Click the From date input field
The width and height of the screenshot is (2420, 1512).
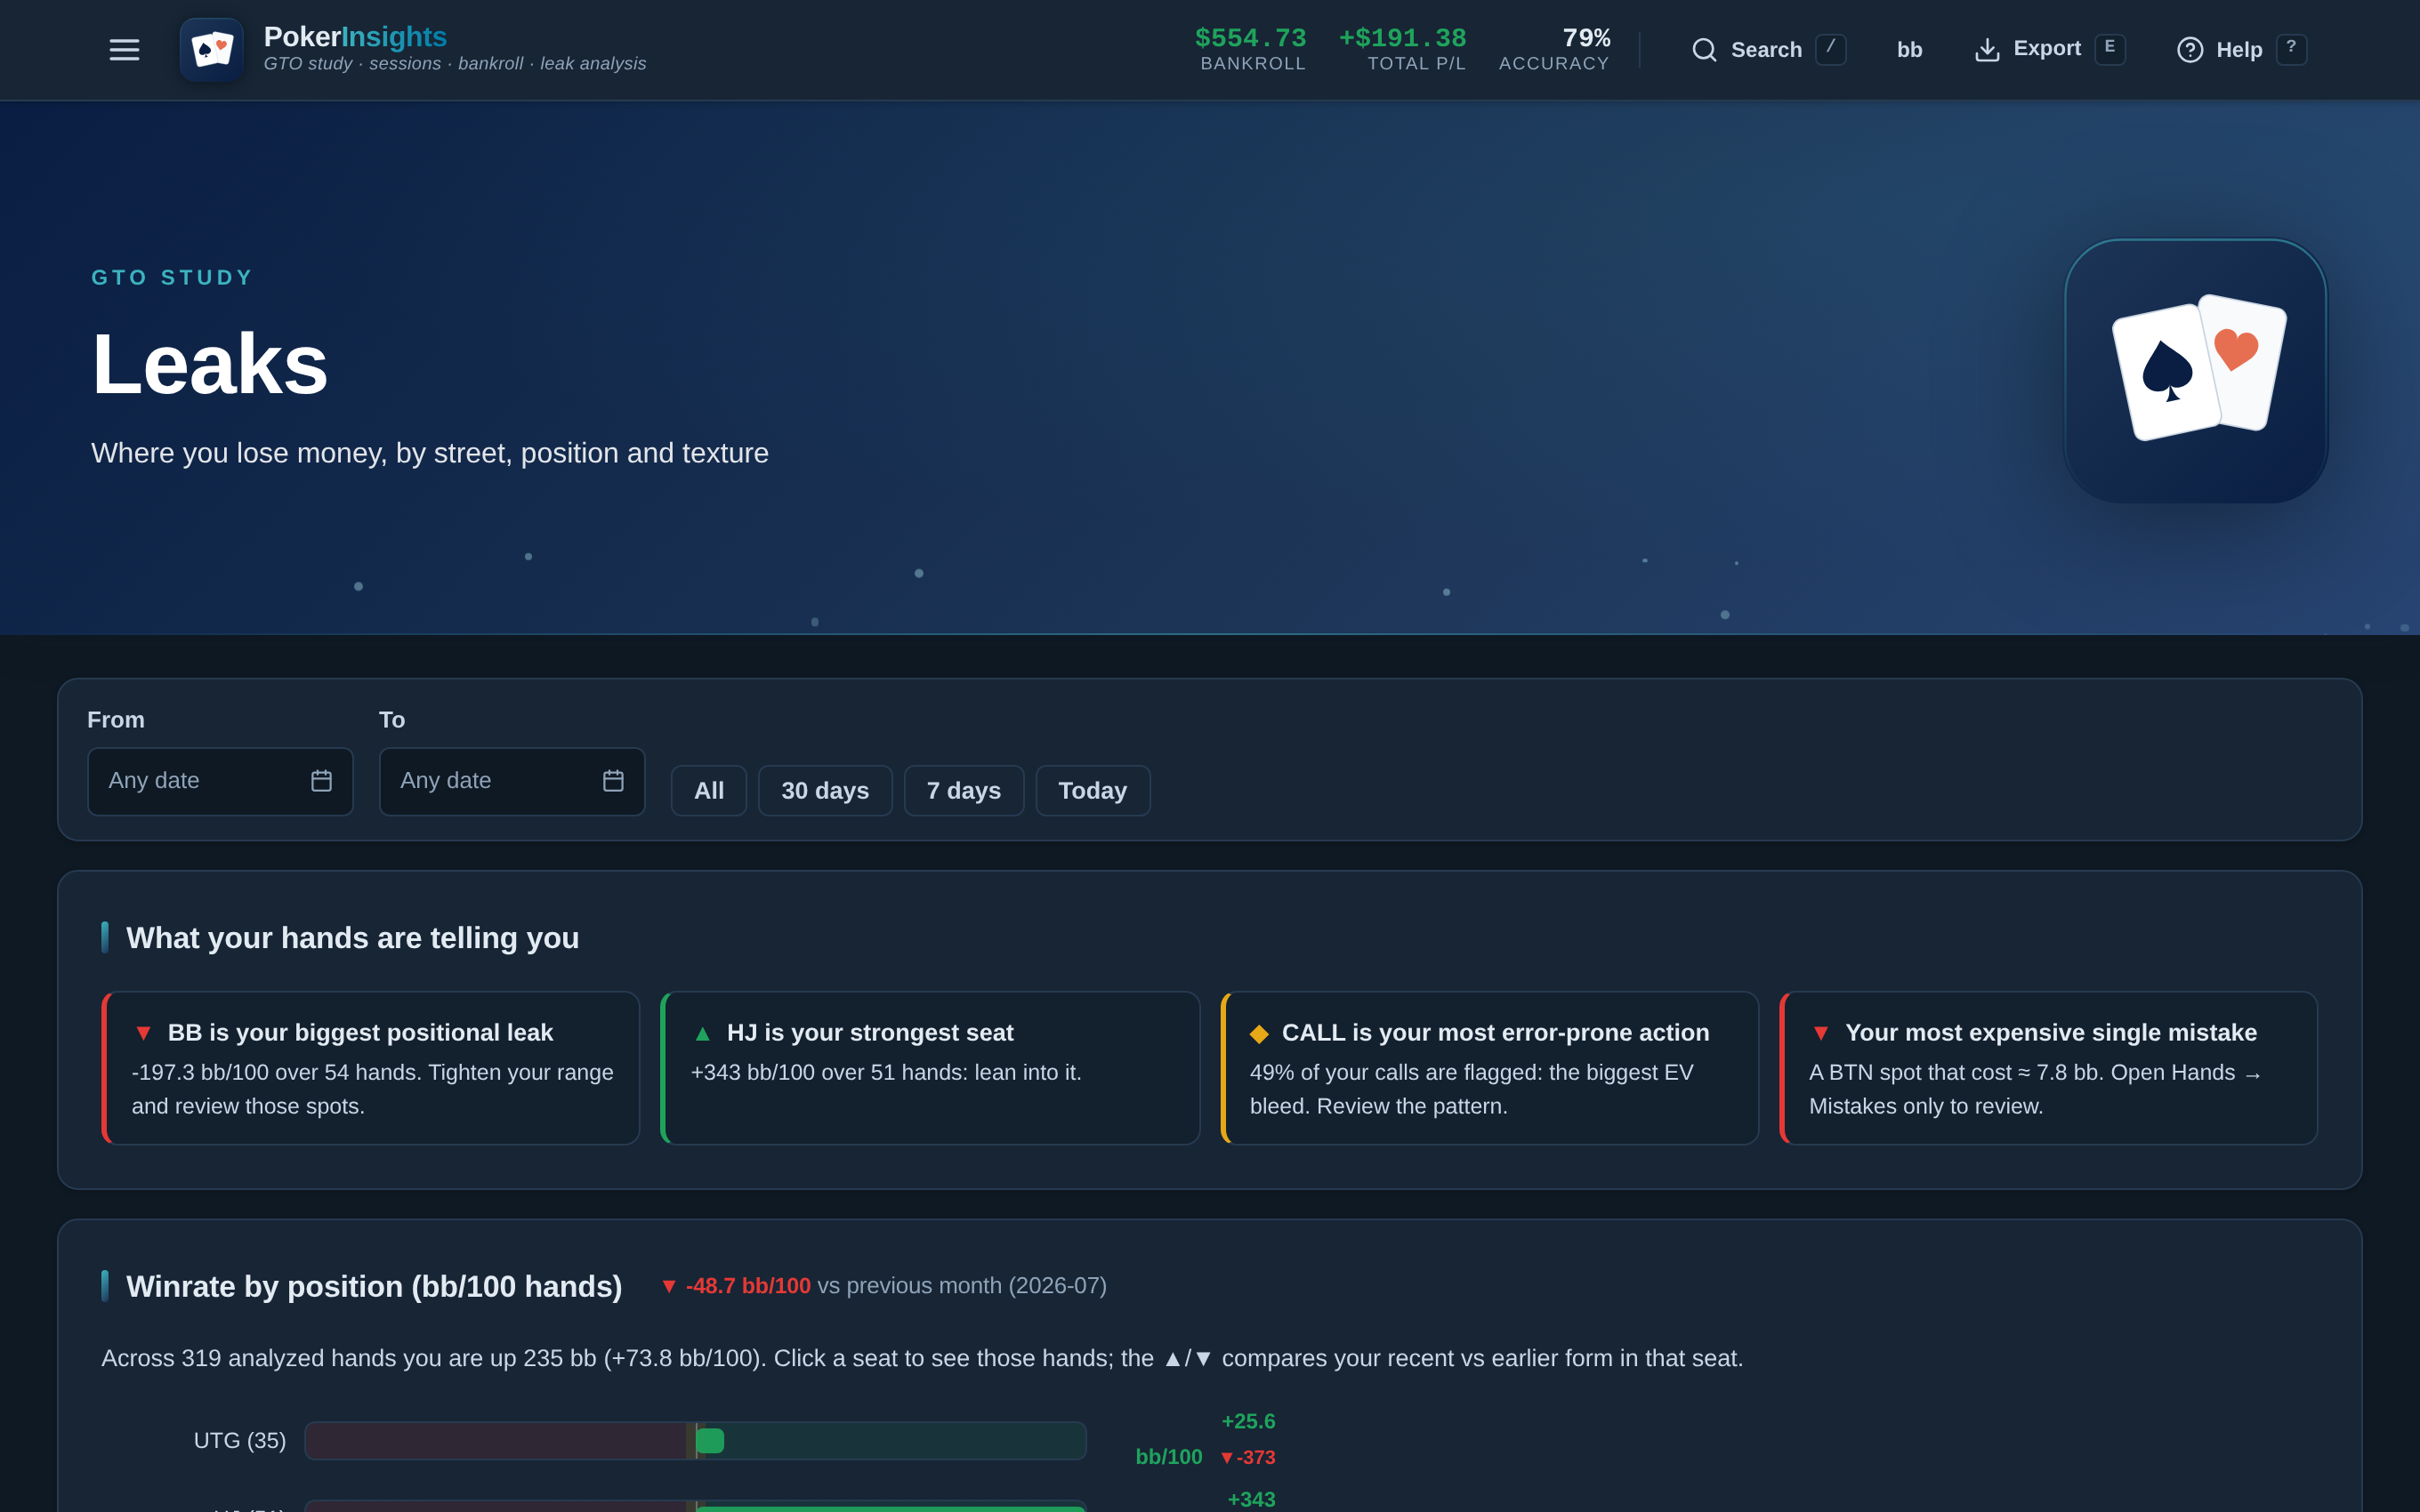[220, 781]
